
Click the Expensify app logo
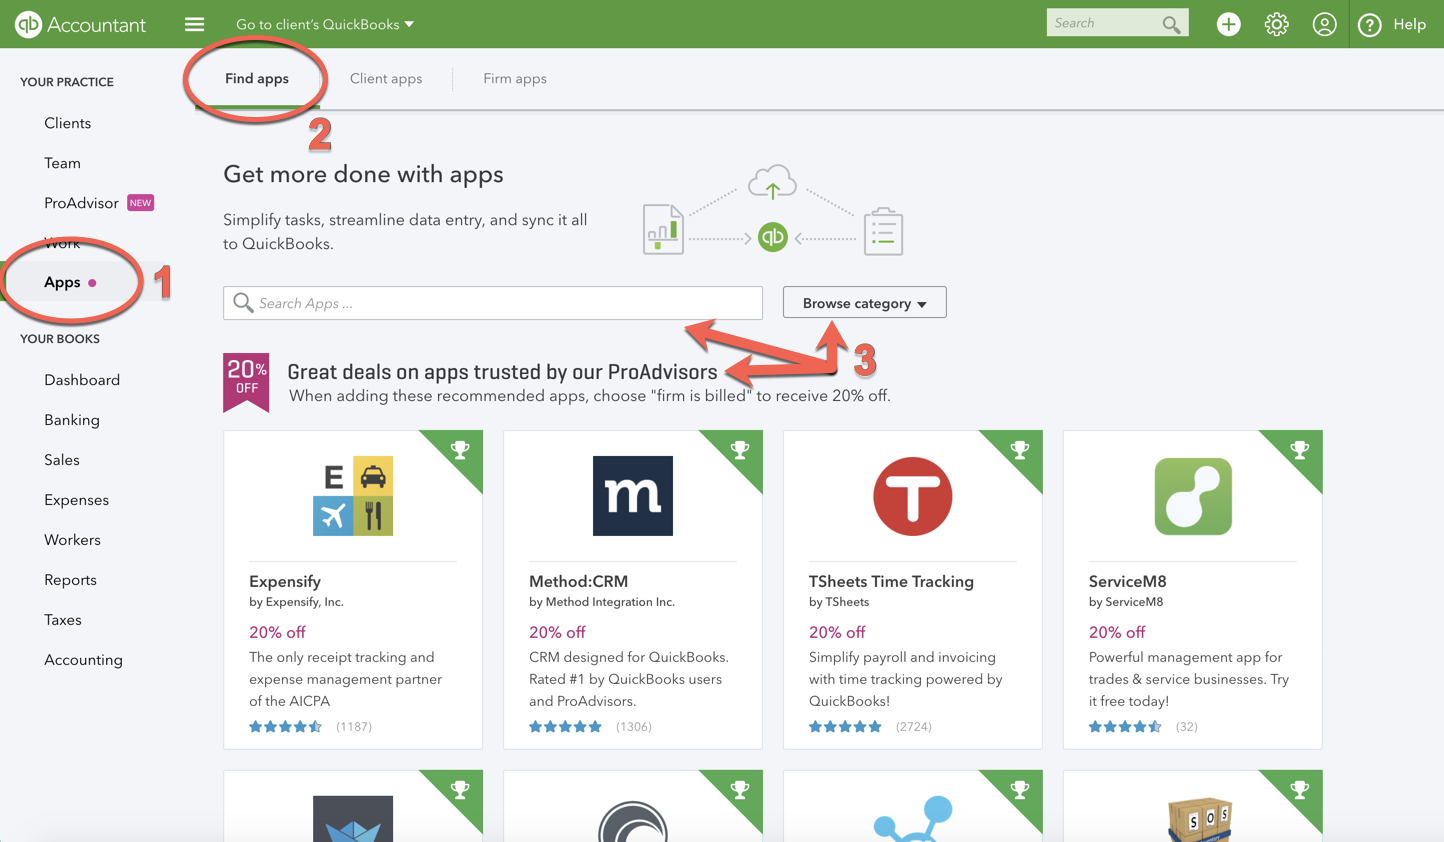click(353, 496)
